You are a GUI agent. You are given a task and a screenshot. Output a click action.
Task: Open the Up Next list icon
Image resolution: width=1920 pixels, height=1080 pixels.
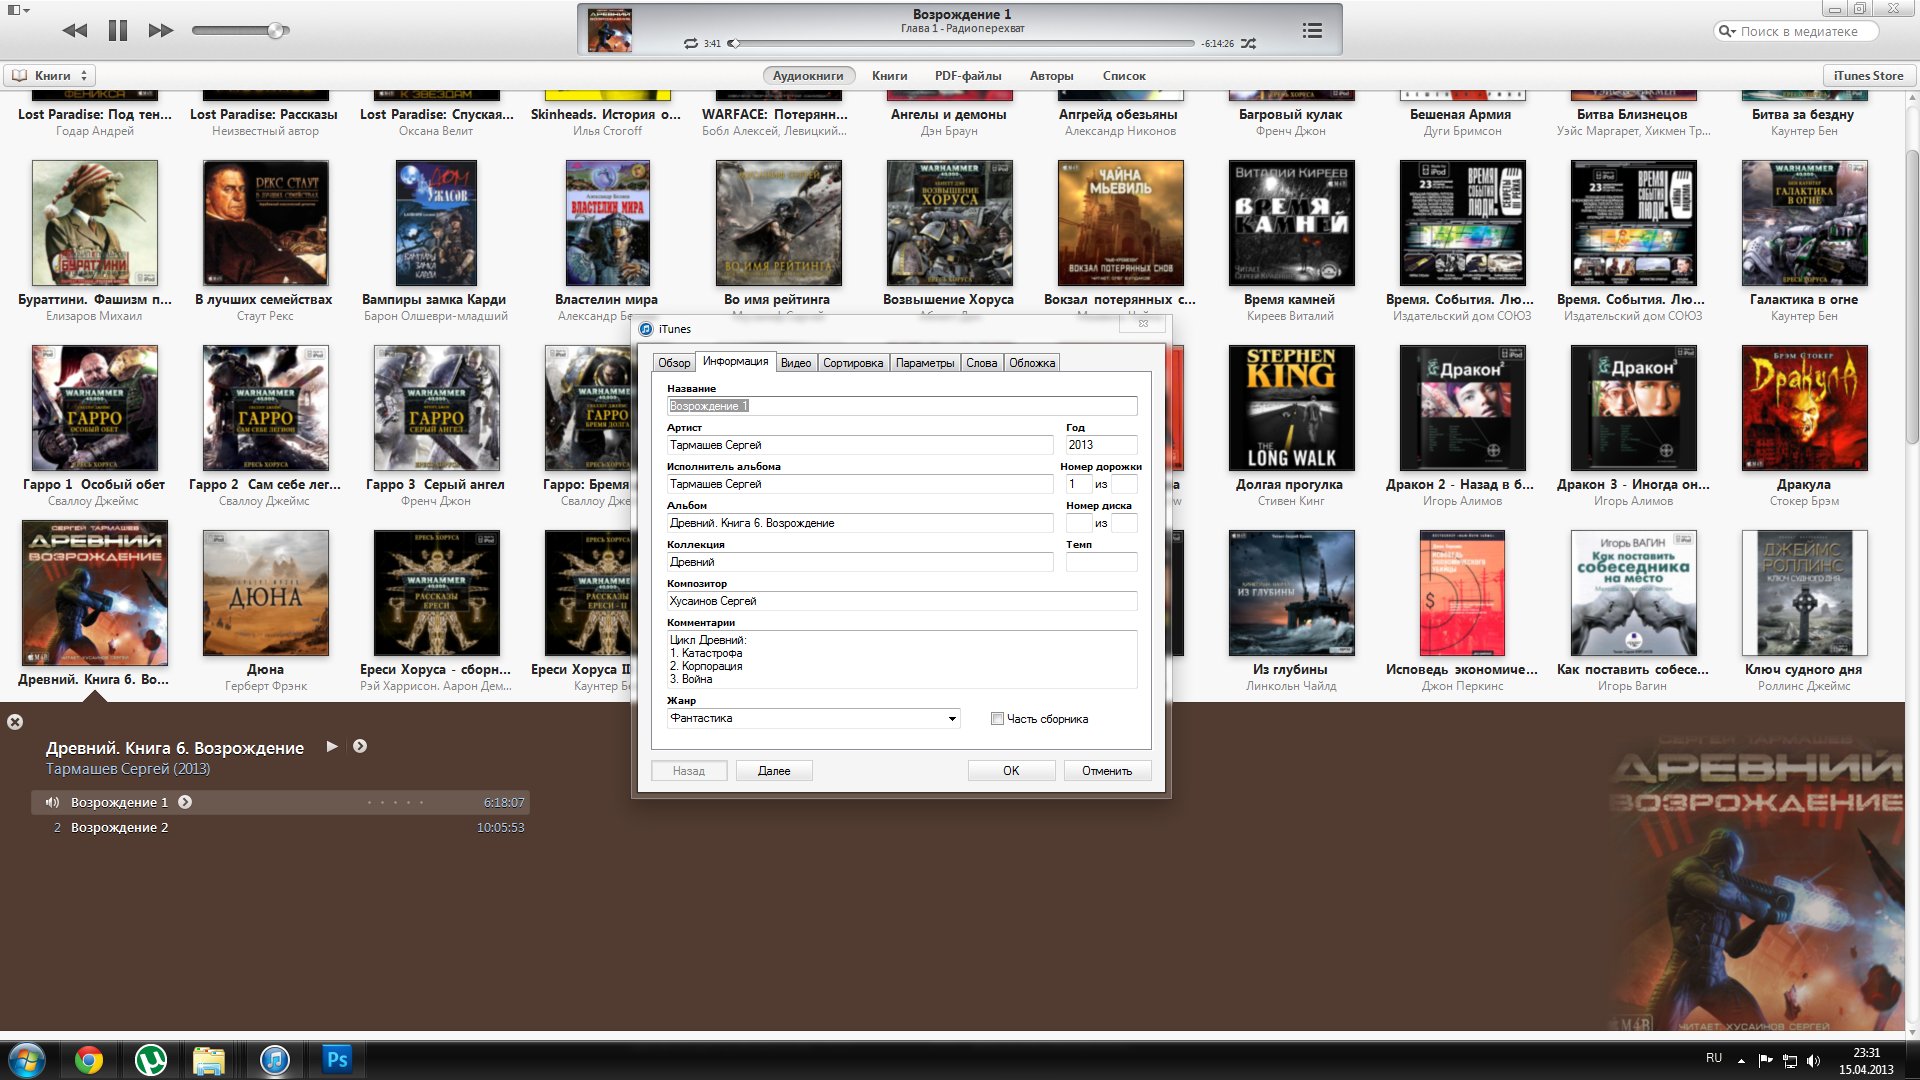pos(1312,31)
